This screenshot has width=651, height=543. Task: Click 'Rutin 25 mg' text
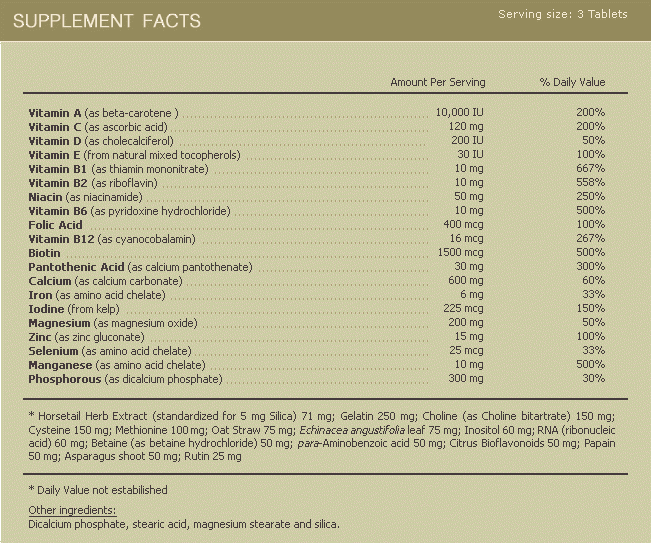[213, 457]
